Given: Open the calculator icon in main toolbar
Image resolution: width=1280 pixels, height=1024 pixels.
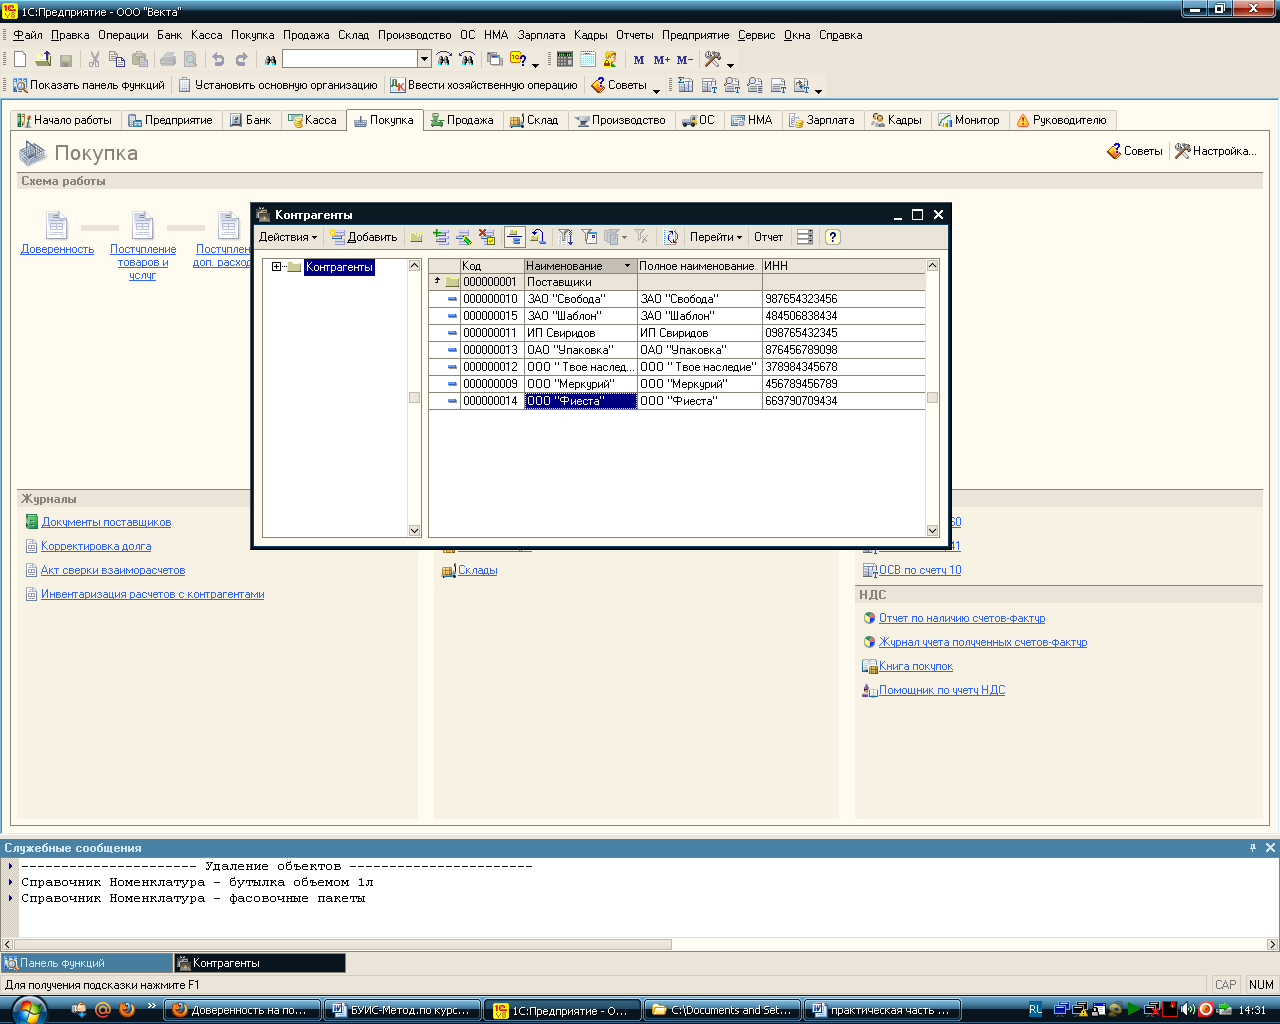Looking at the screenshot, I should click(x=565, y=60).
